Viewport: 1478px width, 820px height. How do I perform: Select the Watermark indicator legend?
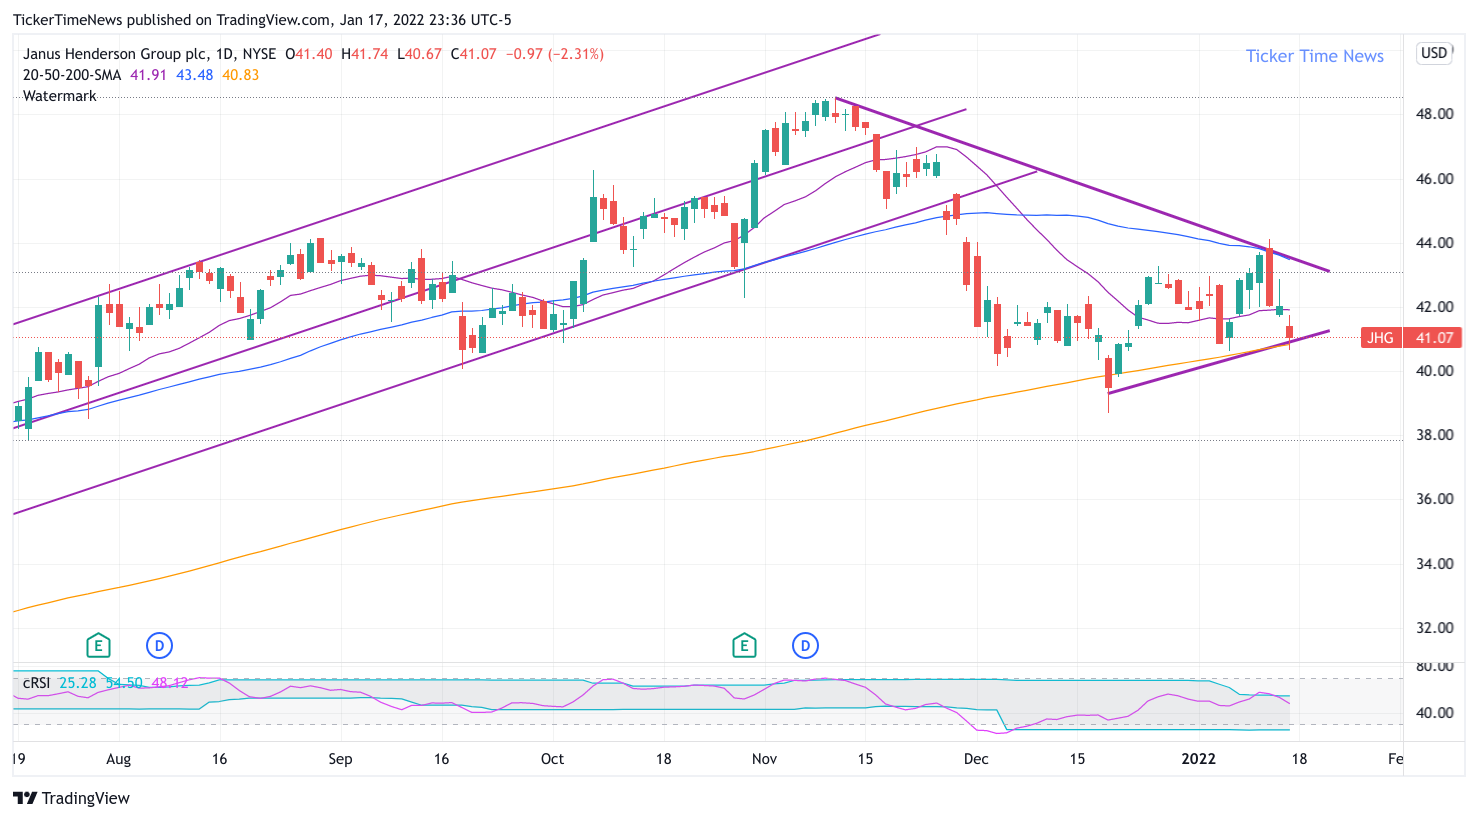pyautogui.click(x=60, y=96)
